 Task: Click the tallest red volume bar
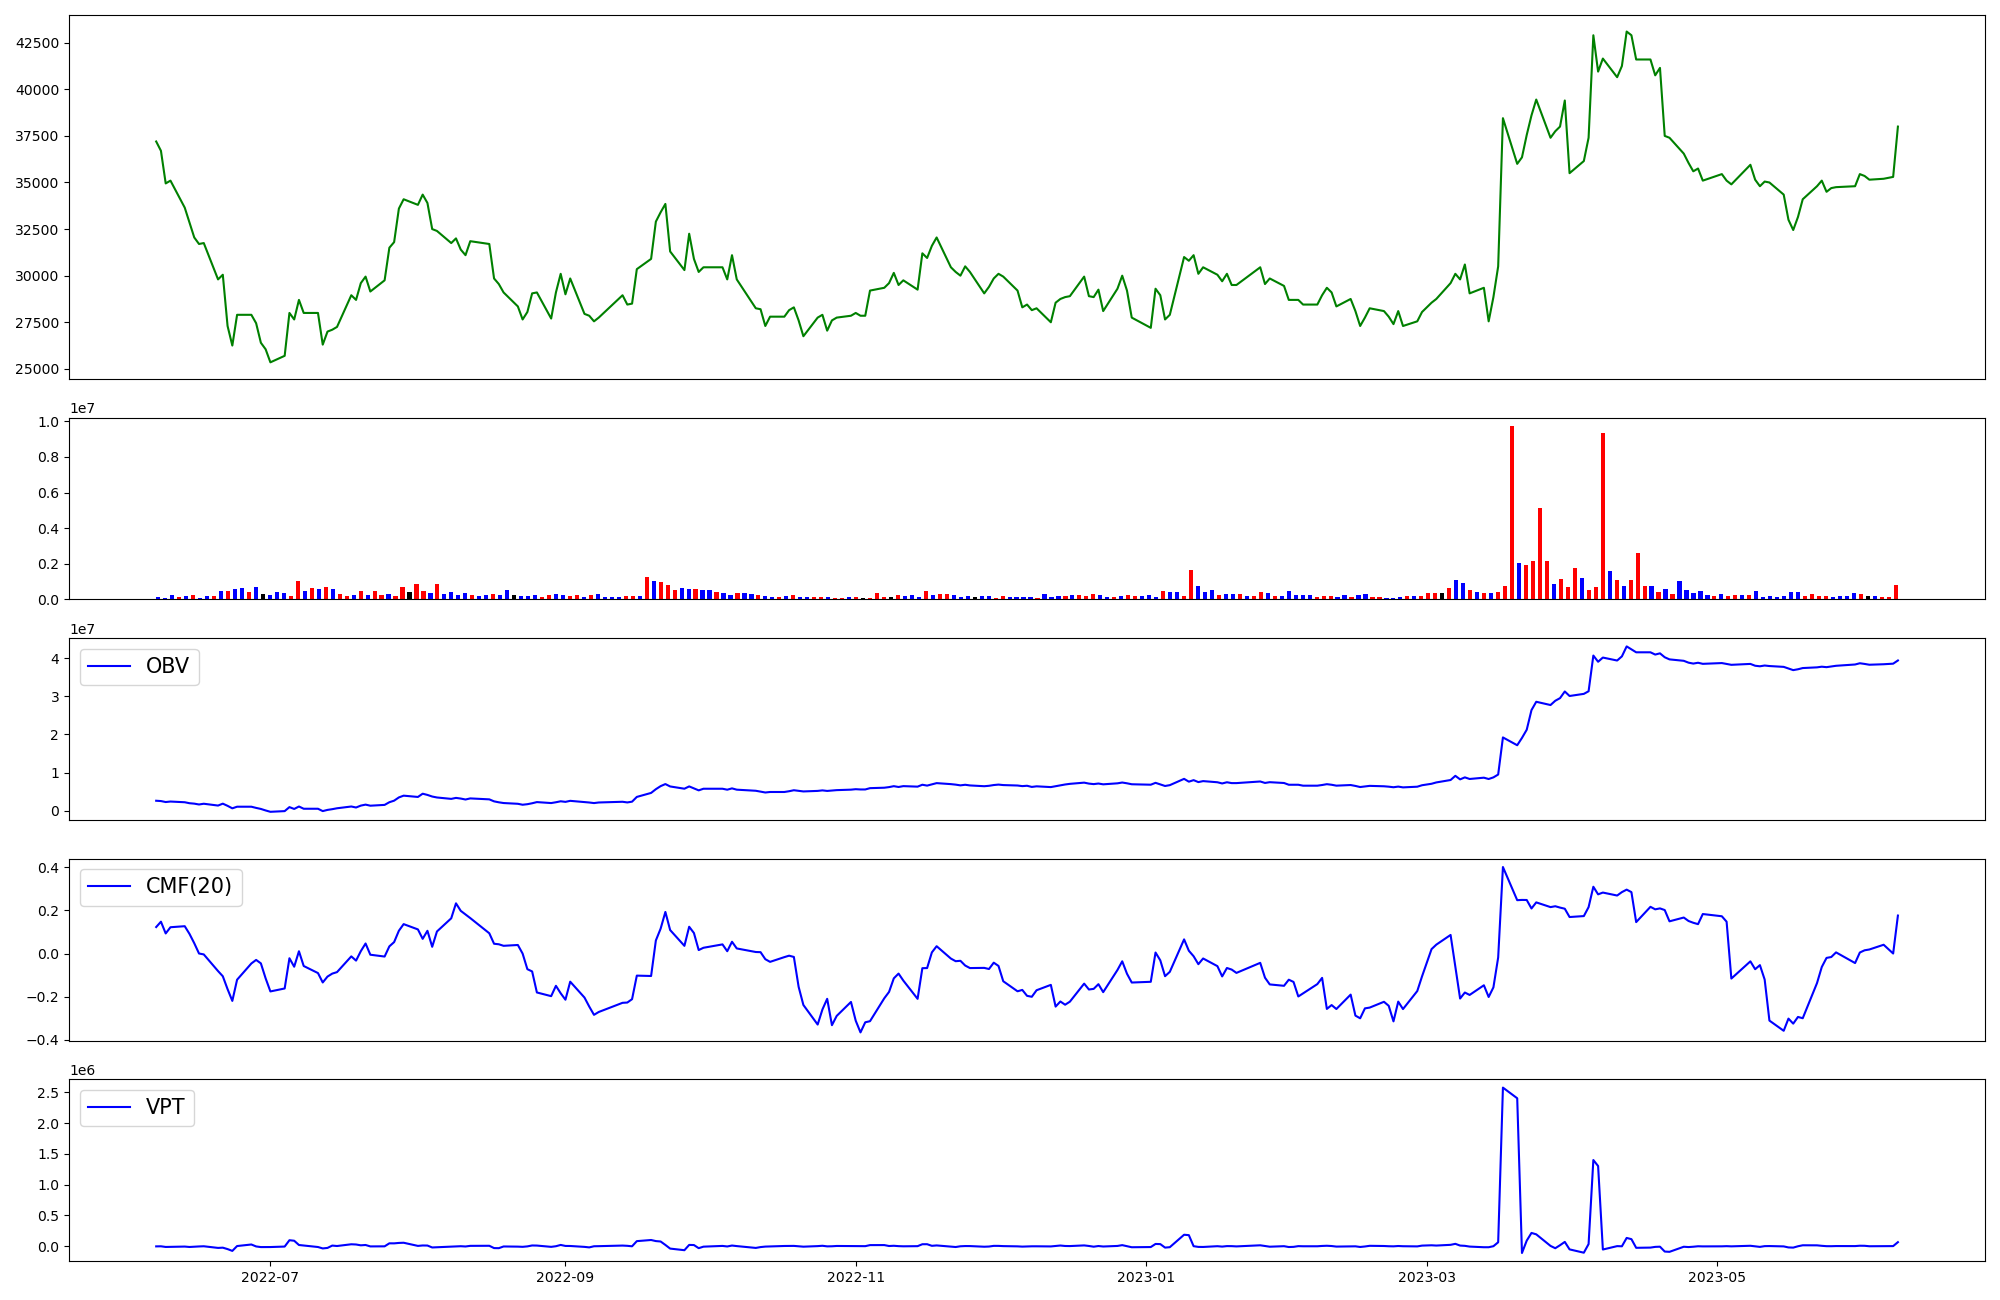1511,512
